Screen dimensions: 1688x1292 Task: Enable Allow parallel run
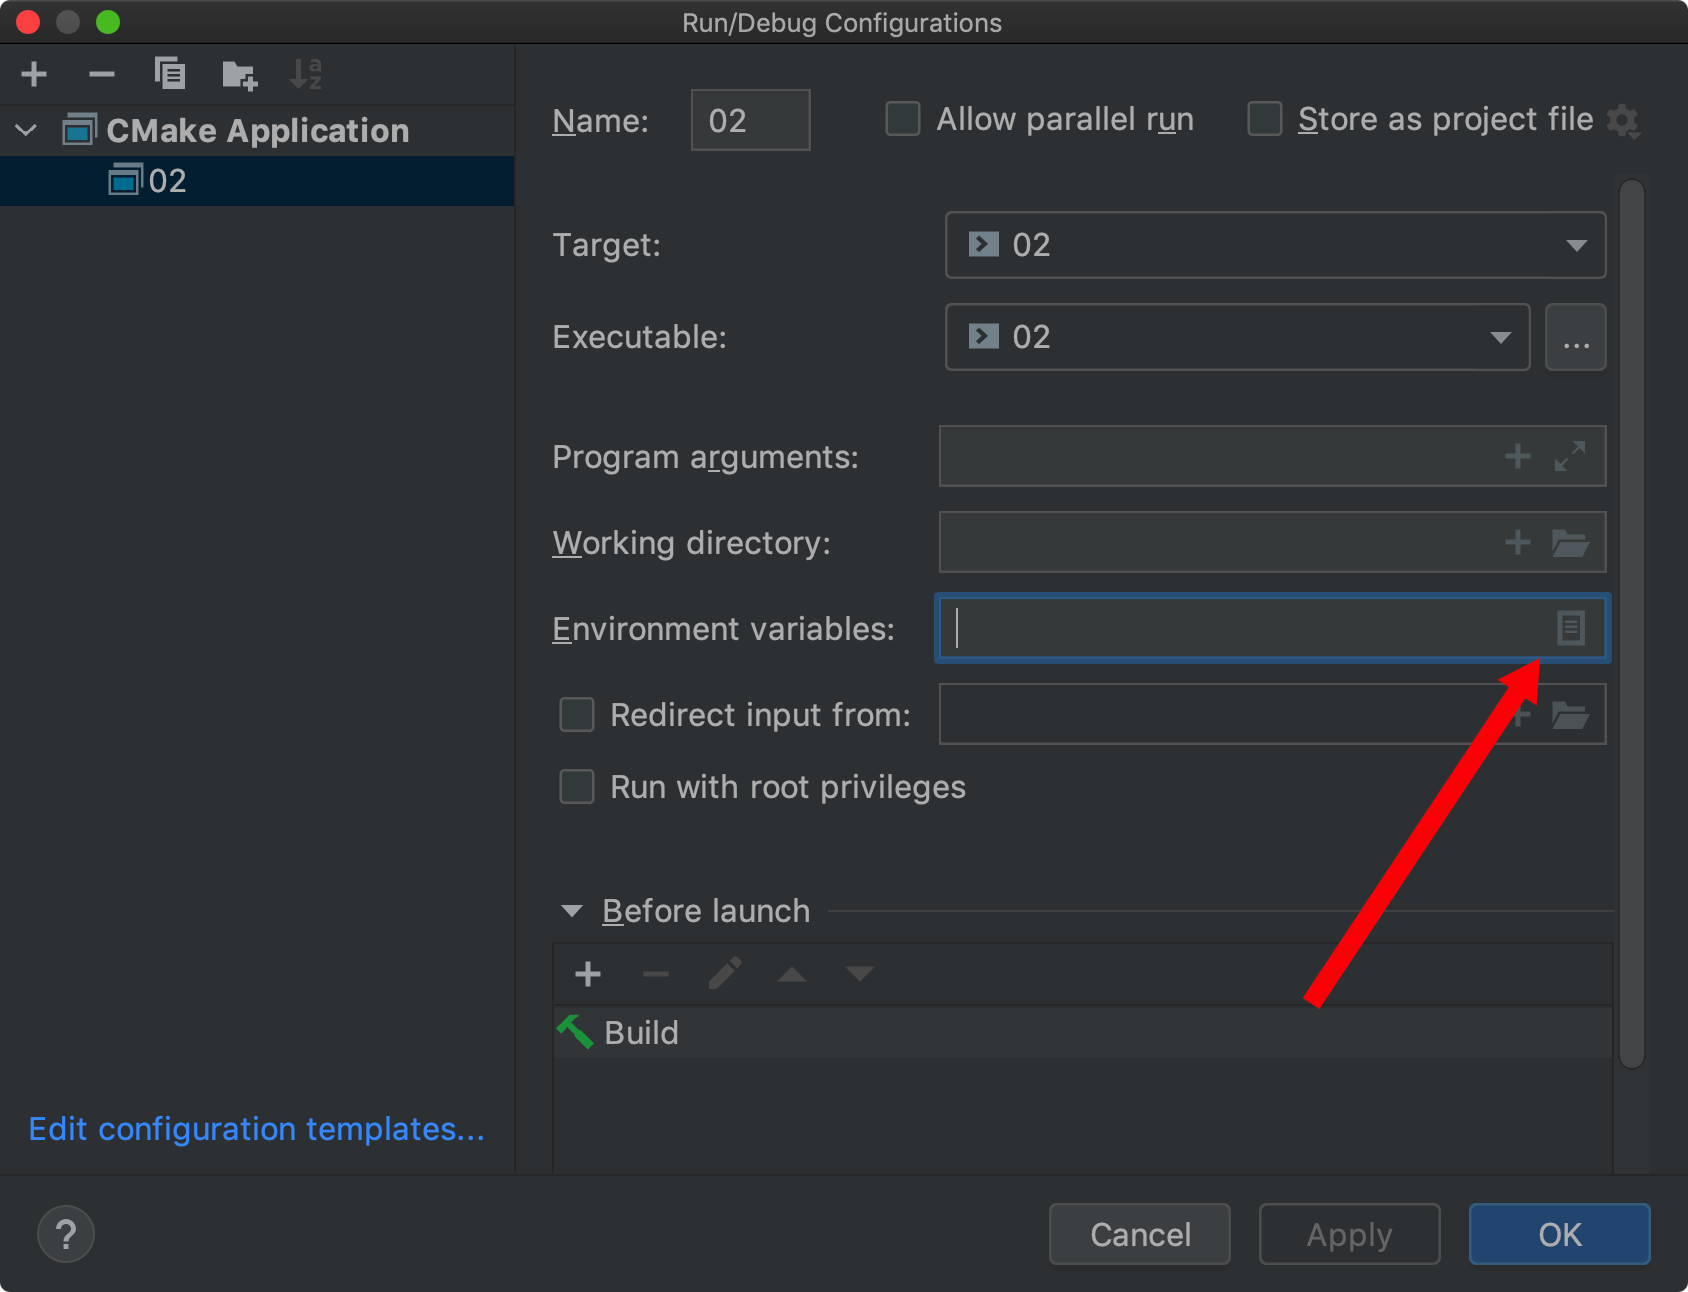coord(902,118)
